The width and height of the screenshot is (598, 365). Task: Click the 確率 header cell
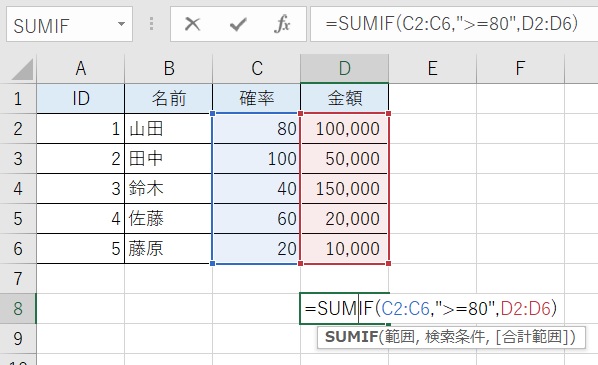(256, 99)
